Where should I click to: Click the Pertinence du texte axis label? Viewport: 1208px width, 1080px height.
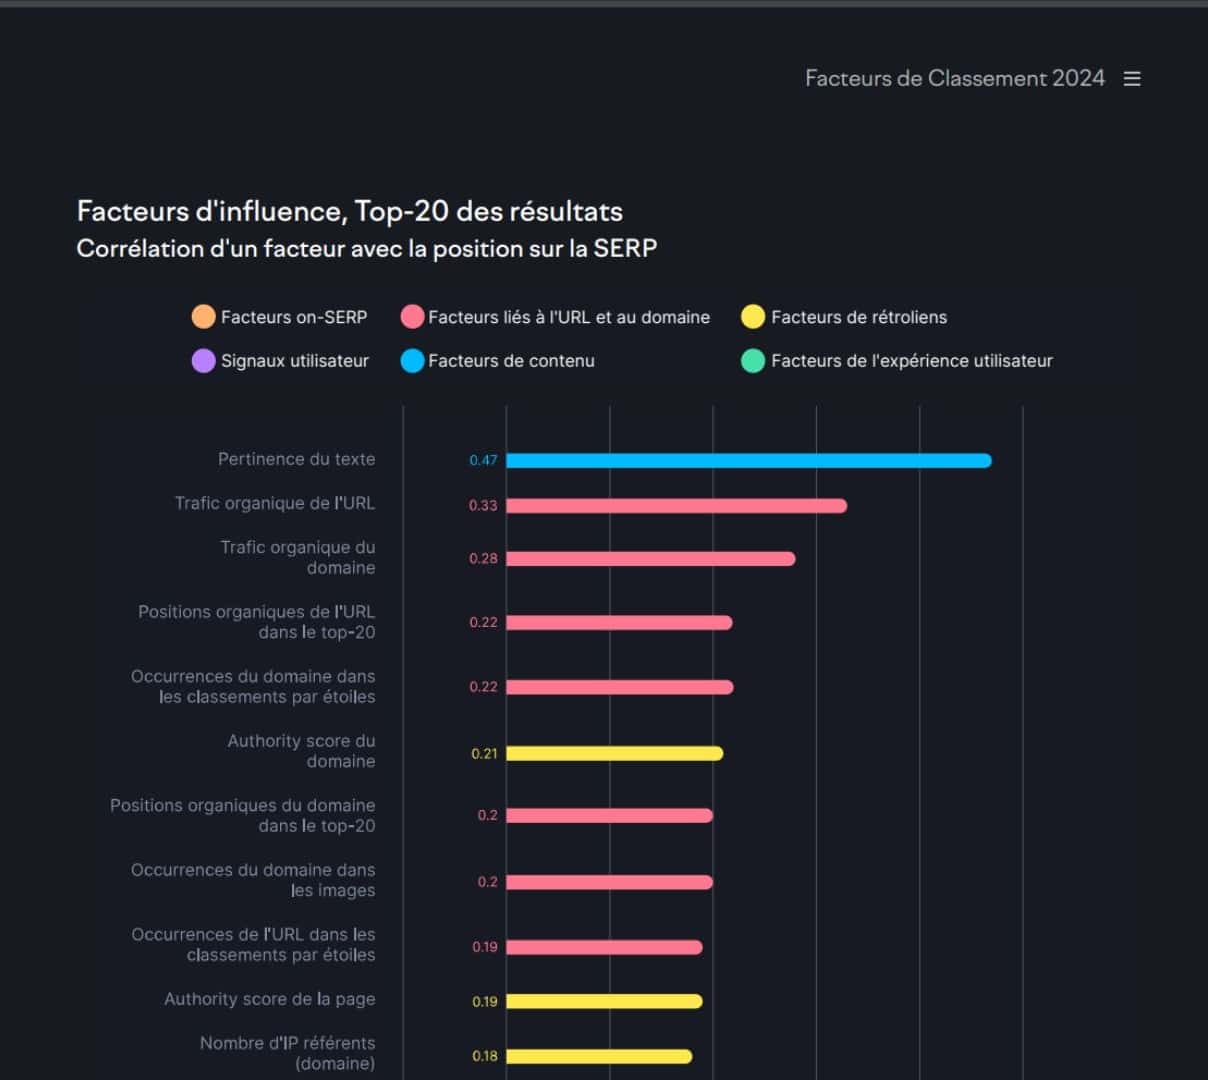click(296, 459)
